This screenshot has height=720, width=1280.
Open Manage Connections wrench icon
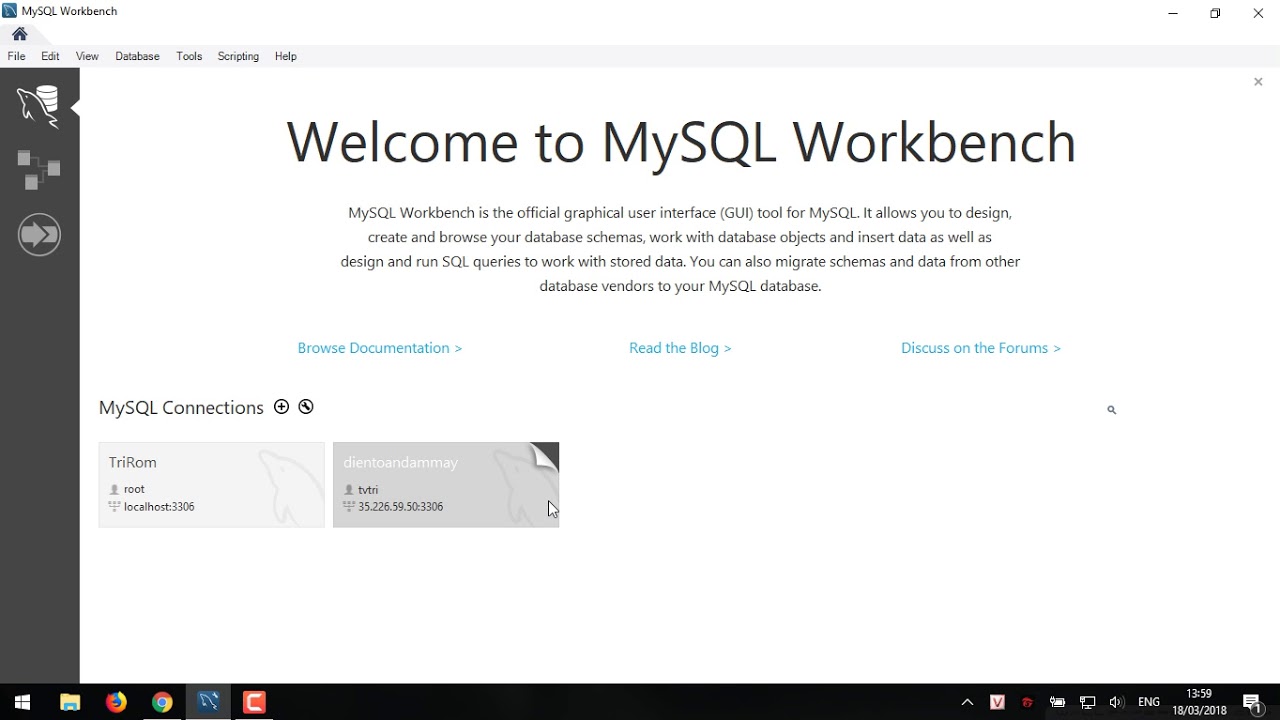point(306,407)
